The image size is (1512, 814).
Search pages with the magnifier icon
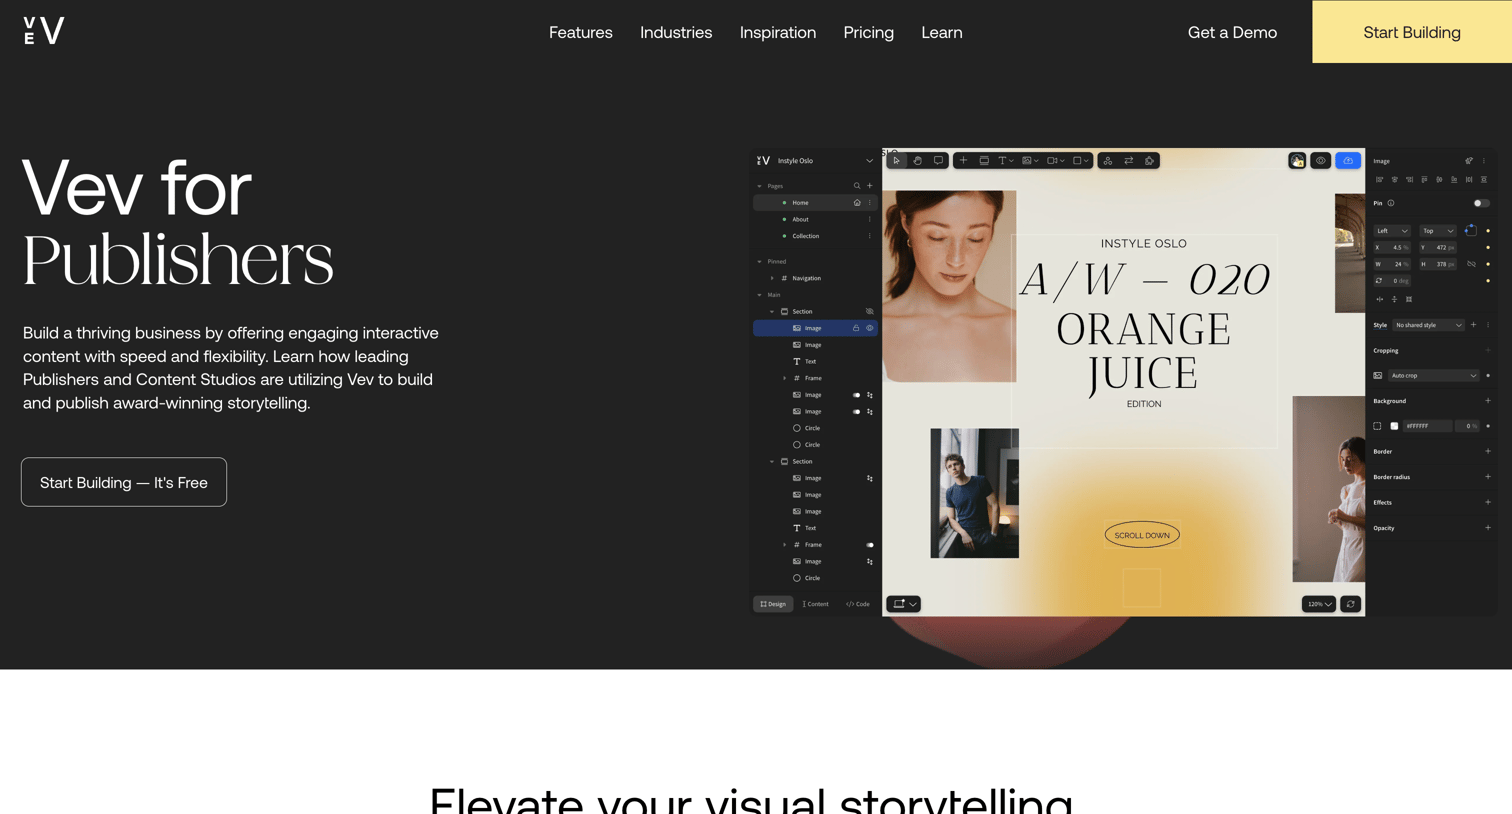857,186
